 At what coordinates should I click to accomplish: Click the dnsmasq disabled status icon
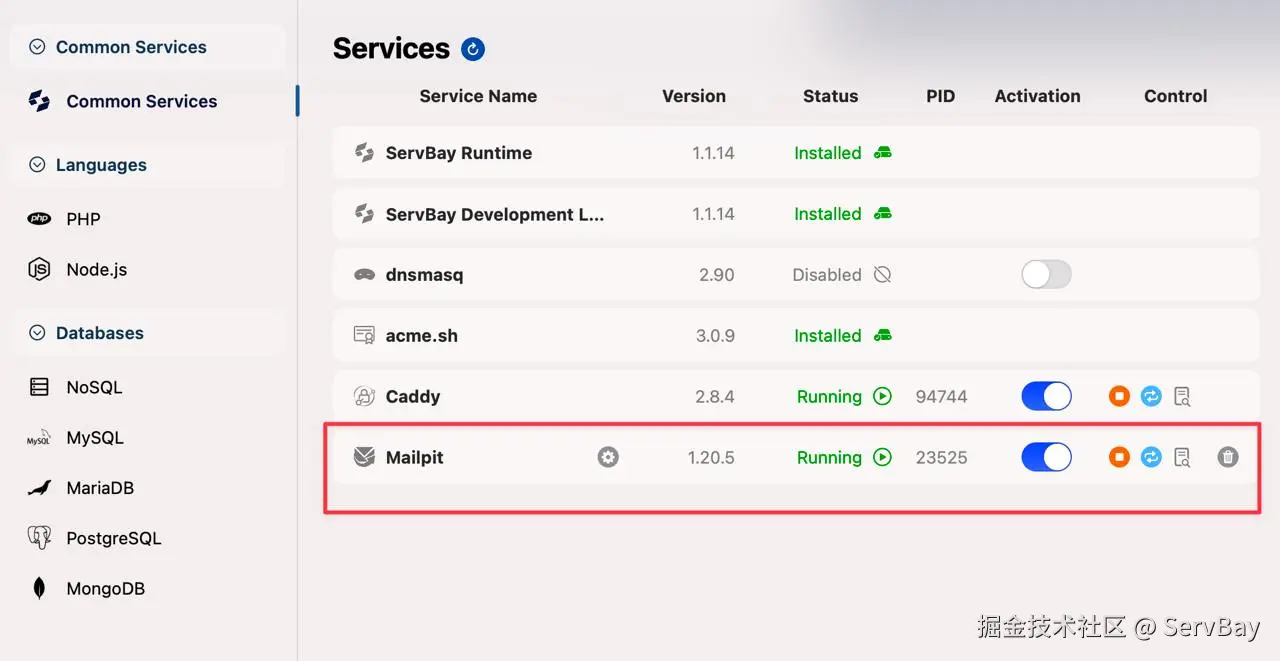tap(882, 274)
